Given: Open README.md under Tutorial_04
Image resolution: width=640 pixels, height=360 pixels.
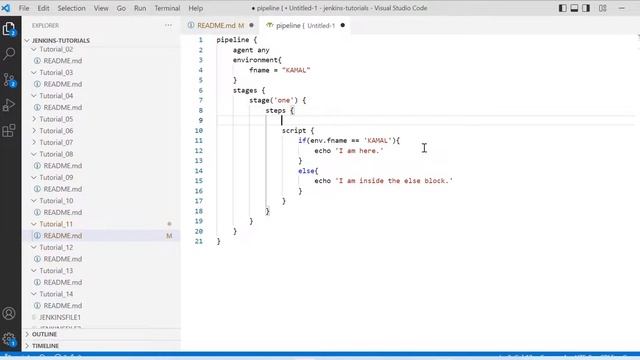Looking at the screenshot, I should tap(62, 107).
